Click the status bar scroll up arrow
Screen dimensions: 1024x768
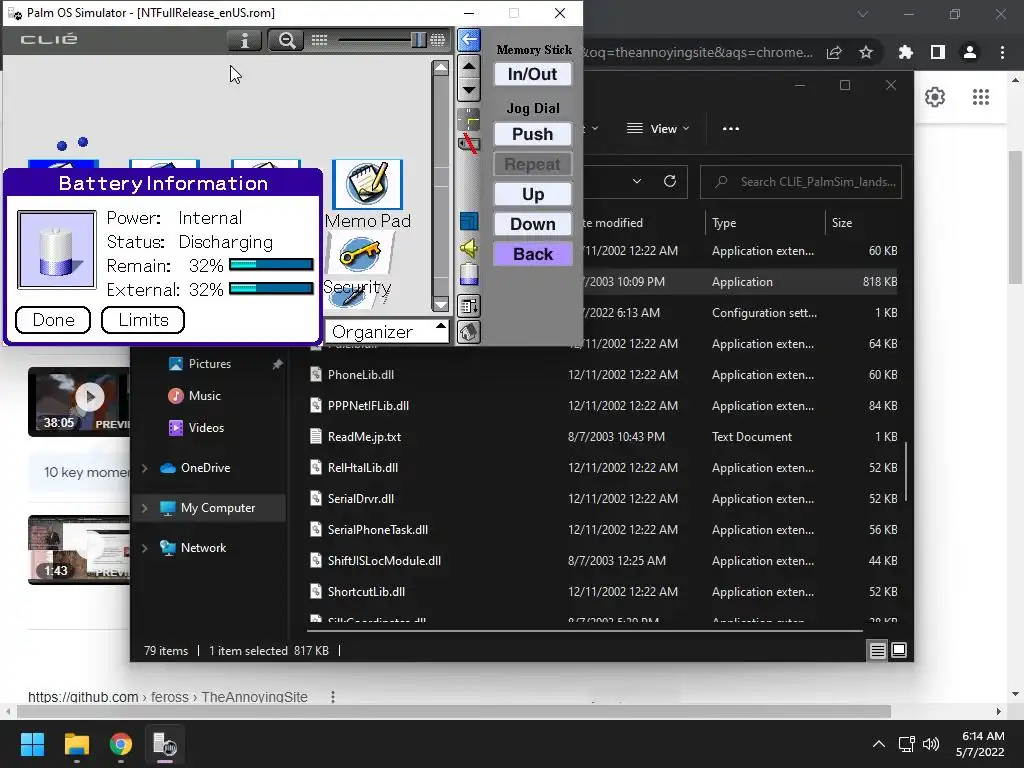[x=468, y=66]
